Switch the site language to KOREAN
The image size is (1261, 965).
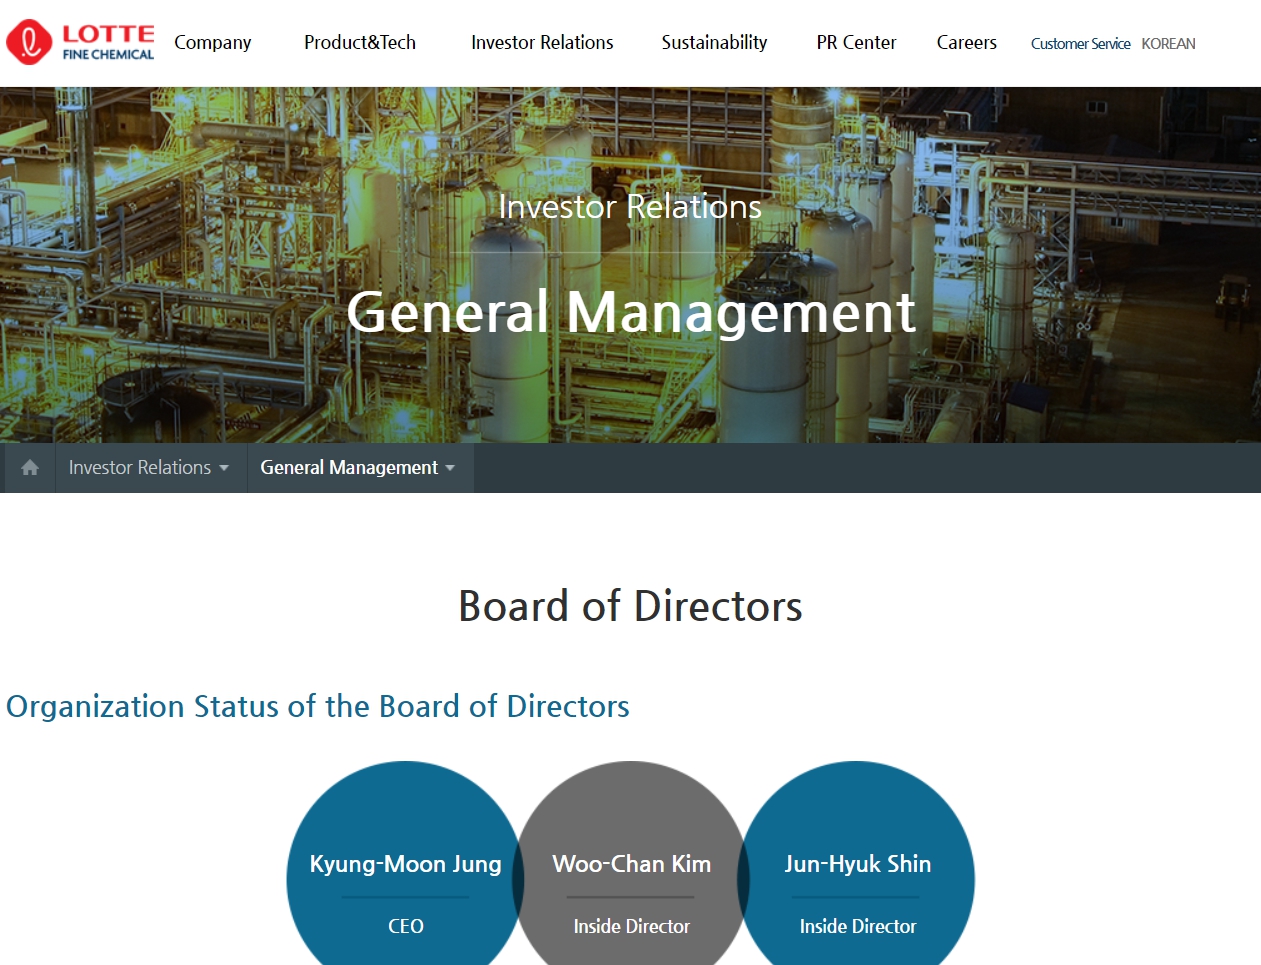point(1168,44)
